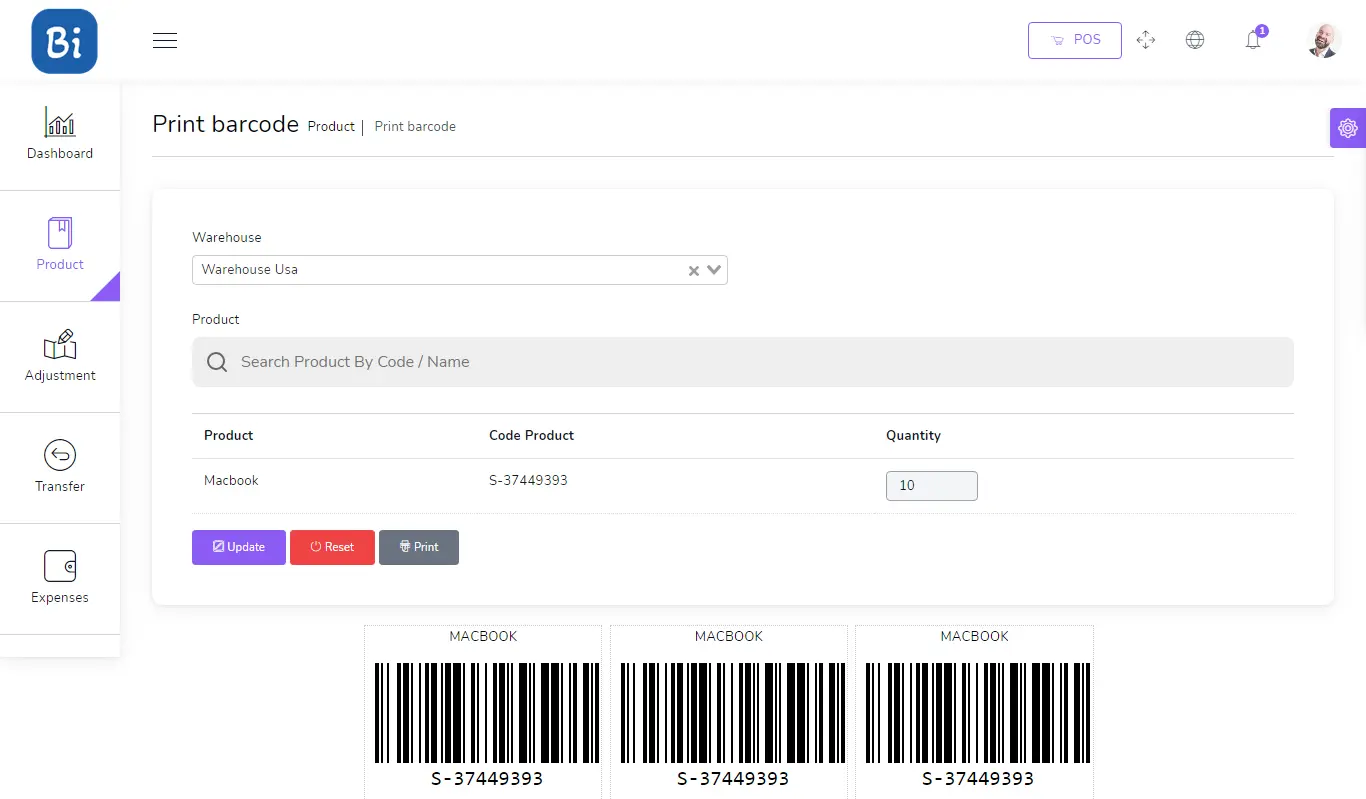
Task: Click the quantity field showing 10
Action: pos(932,486)
